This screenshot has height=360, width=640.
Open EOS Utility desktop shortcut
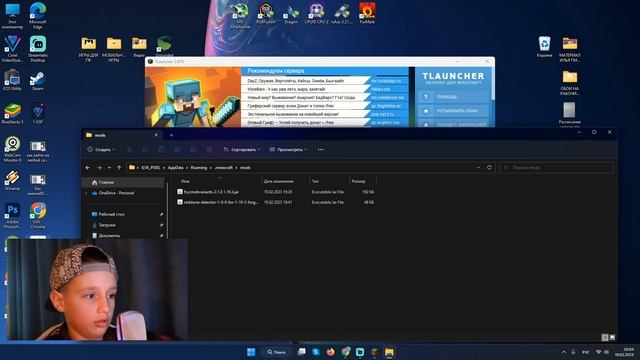[x=12, y=80]
